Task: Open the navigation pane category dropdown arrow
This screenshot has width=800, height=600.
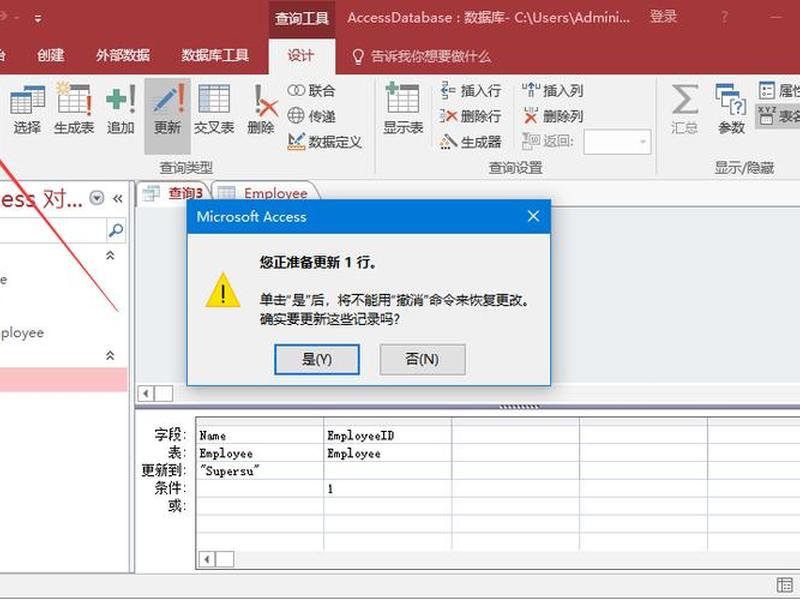Action: [96, 198]
